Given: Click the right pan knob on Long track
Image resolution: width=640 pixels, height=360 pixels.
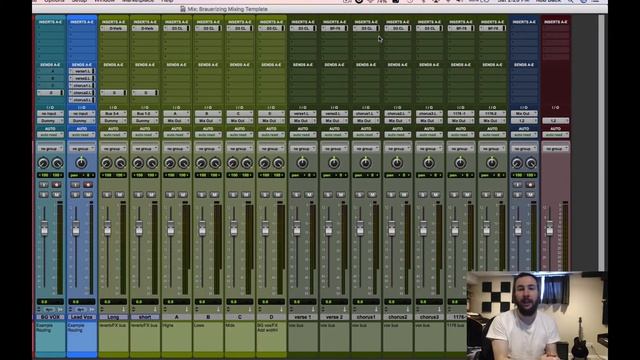Looking at the screenshot, I should (120, 163).
